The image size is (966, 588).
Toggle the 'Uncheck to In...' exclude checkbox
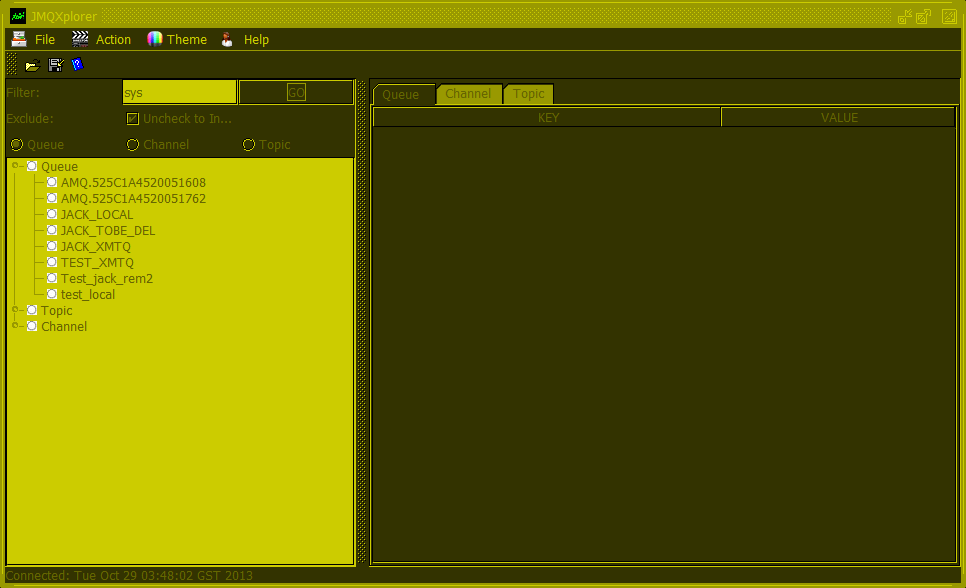click(133, 118)
